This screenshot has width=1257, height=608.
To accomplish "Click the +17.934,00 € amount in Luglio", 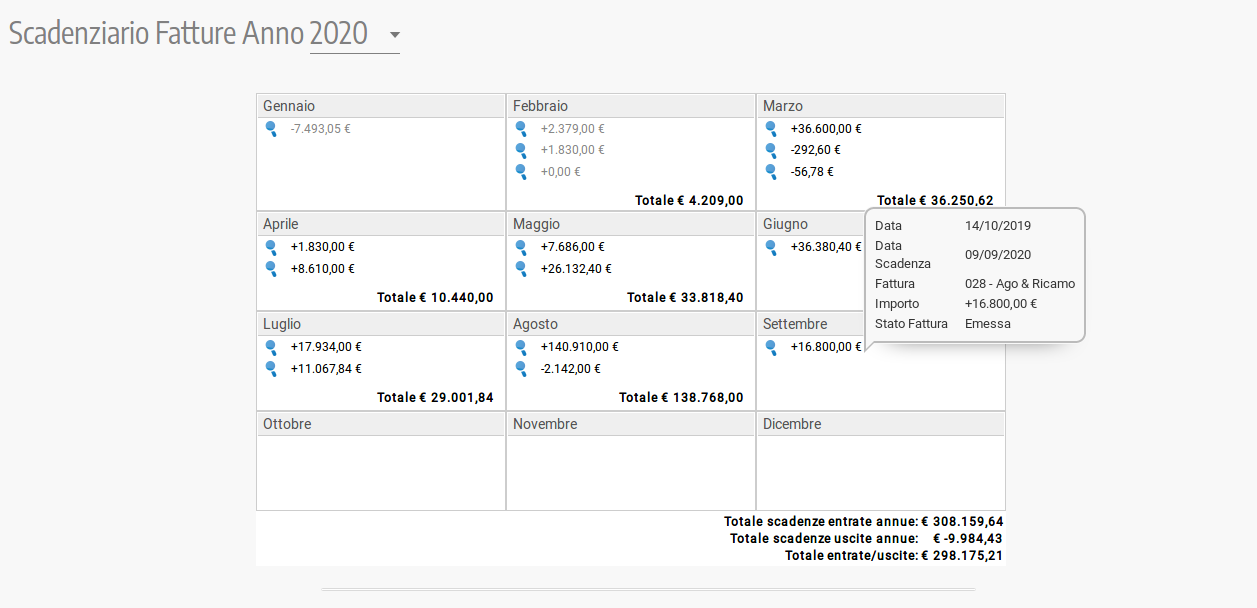I will (326, 347).
